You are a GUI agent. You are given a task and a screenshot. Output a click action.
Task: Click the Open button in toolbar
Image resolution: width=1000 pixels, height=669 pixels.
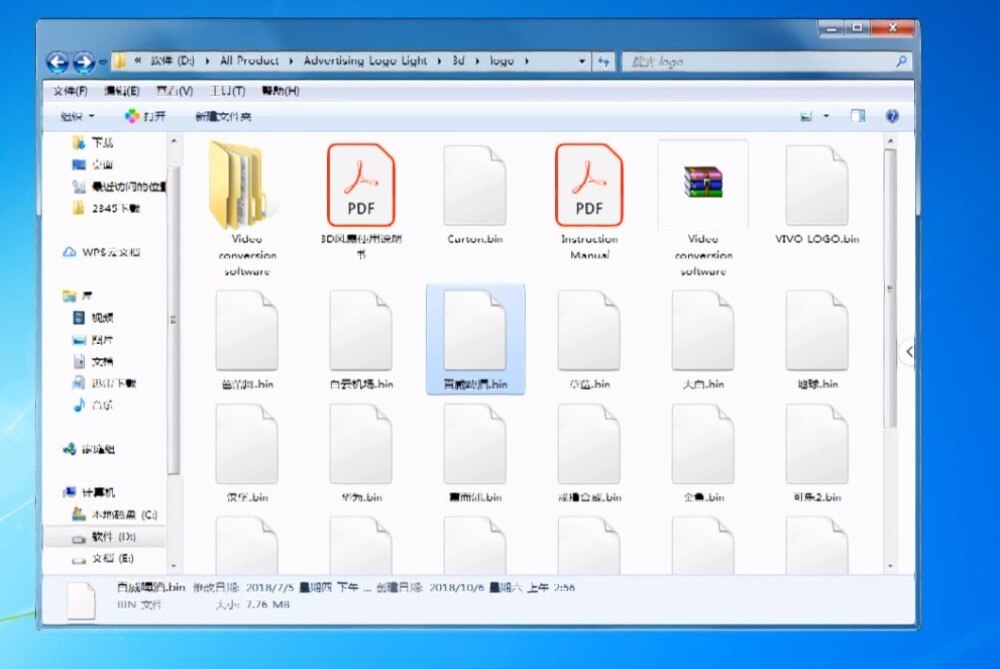tap(145, 116)
